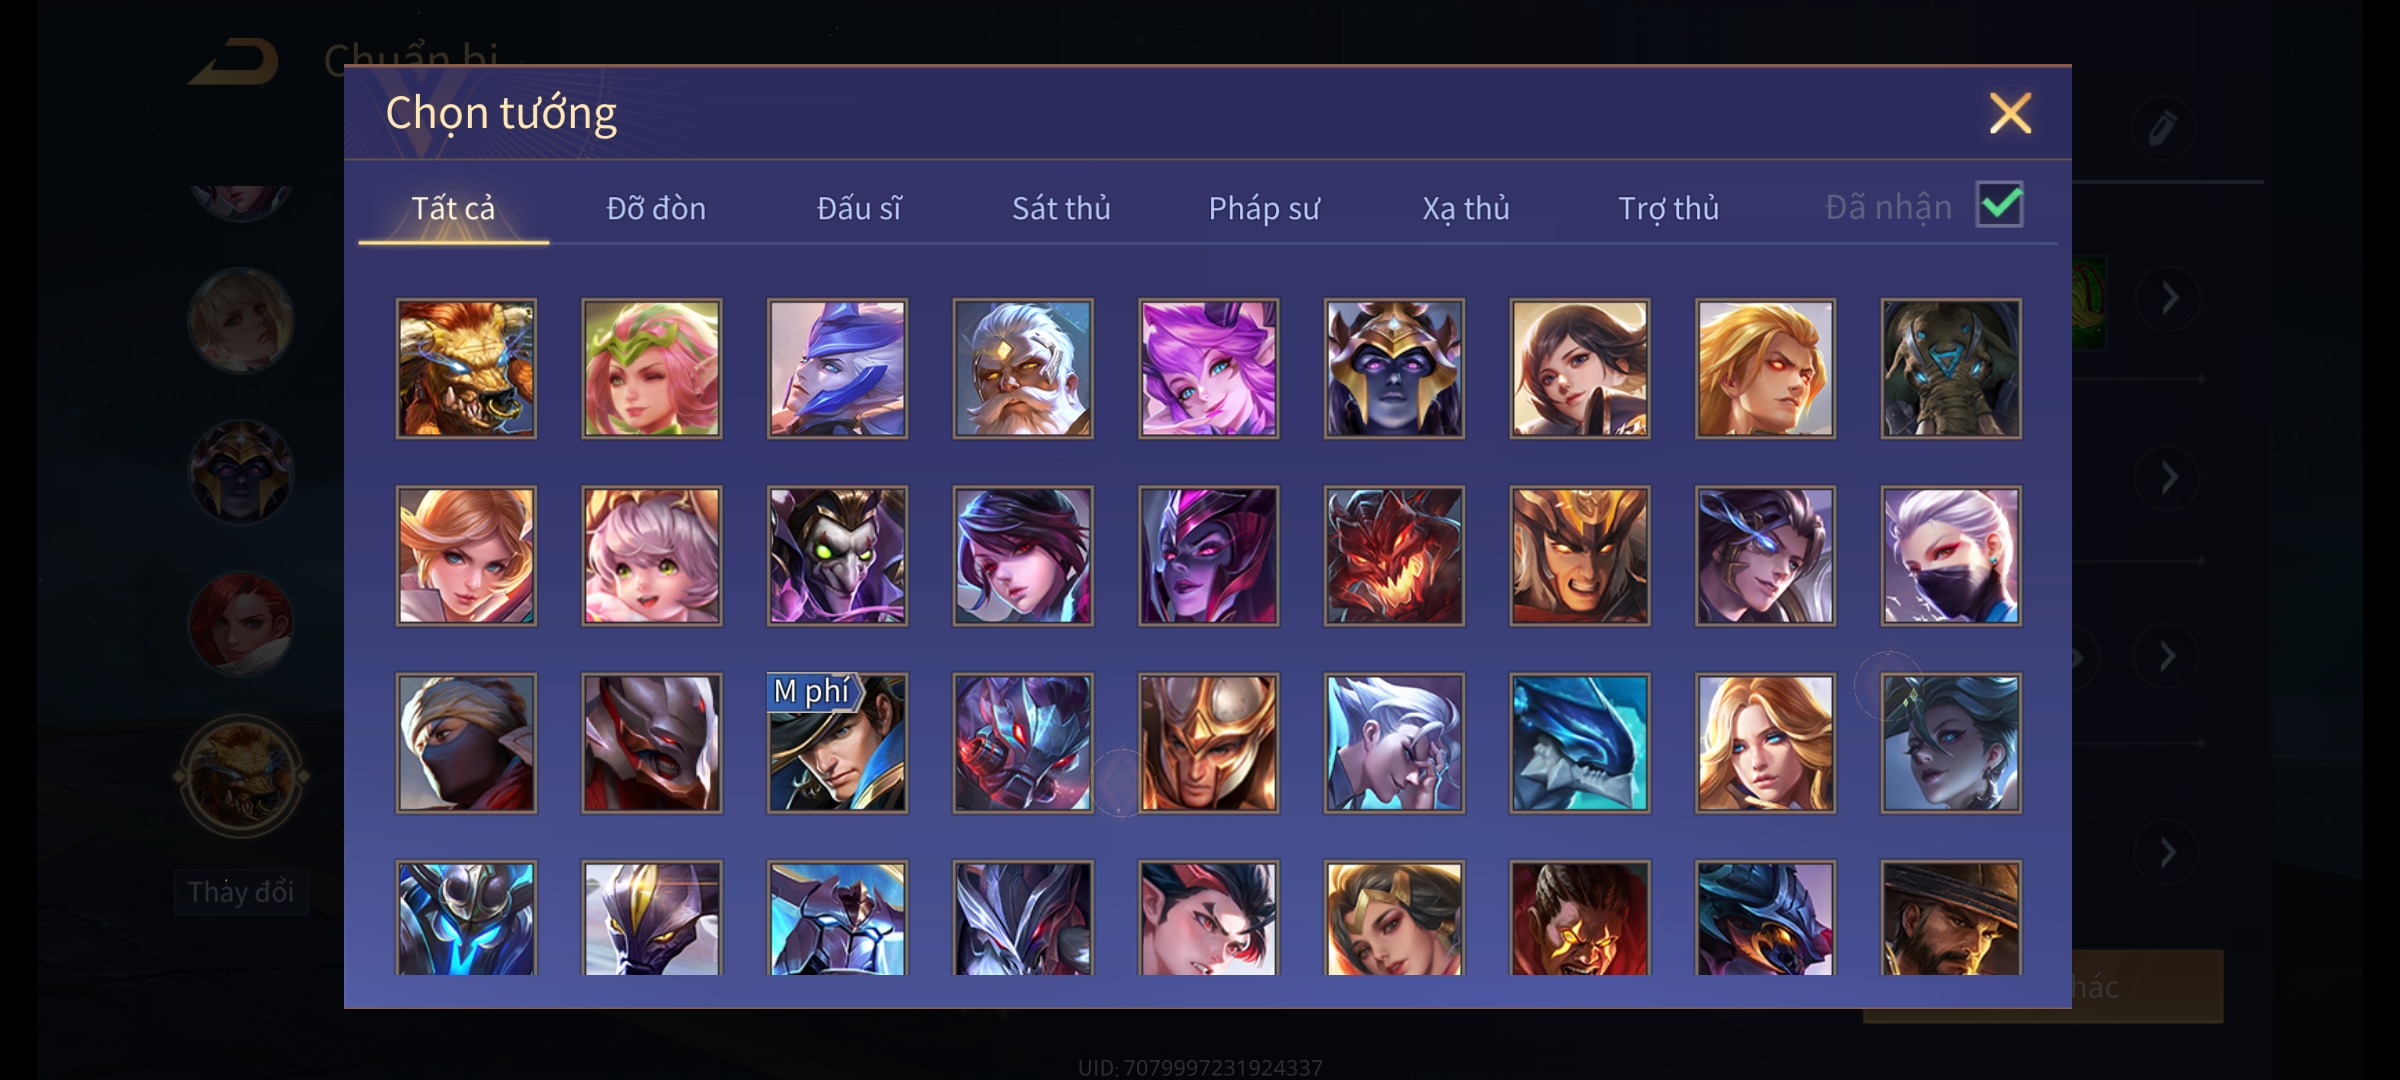The image size is (2400, 1080).
Task: Choose the pink-haired girl with green crown
Action: (652, 368)
